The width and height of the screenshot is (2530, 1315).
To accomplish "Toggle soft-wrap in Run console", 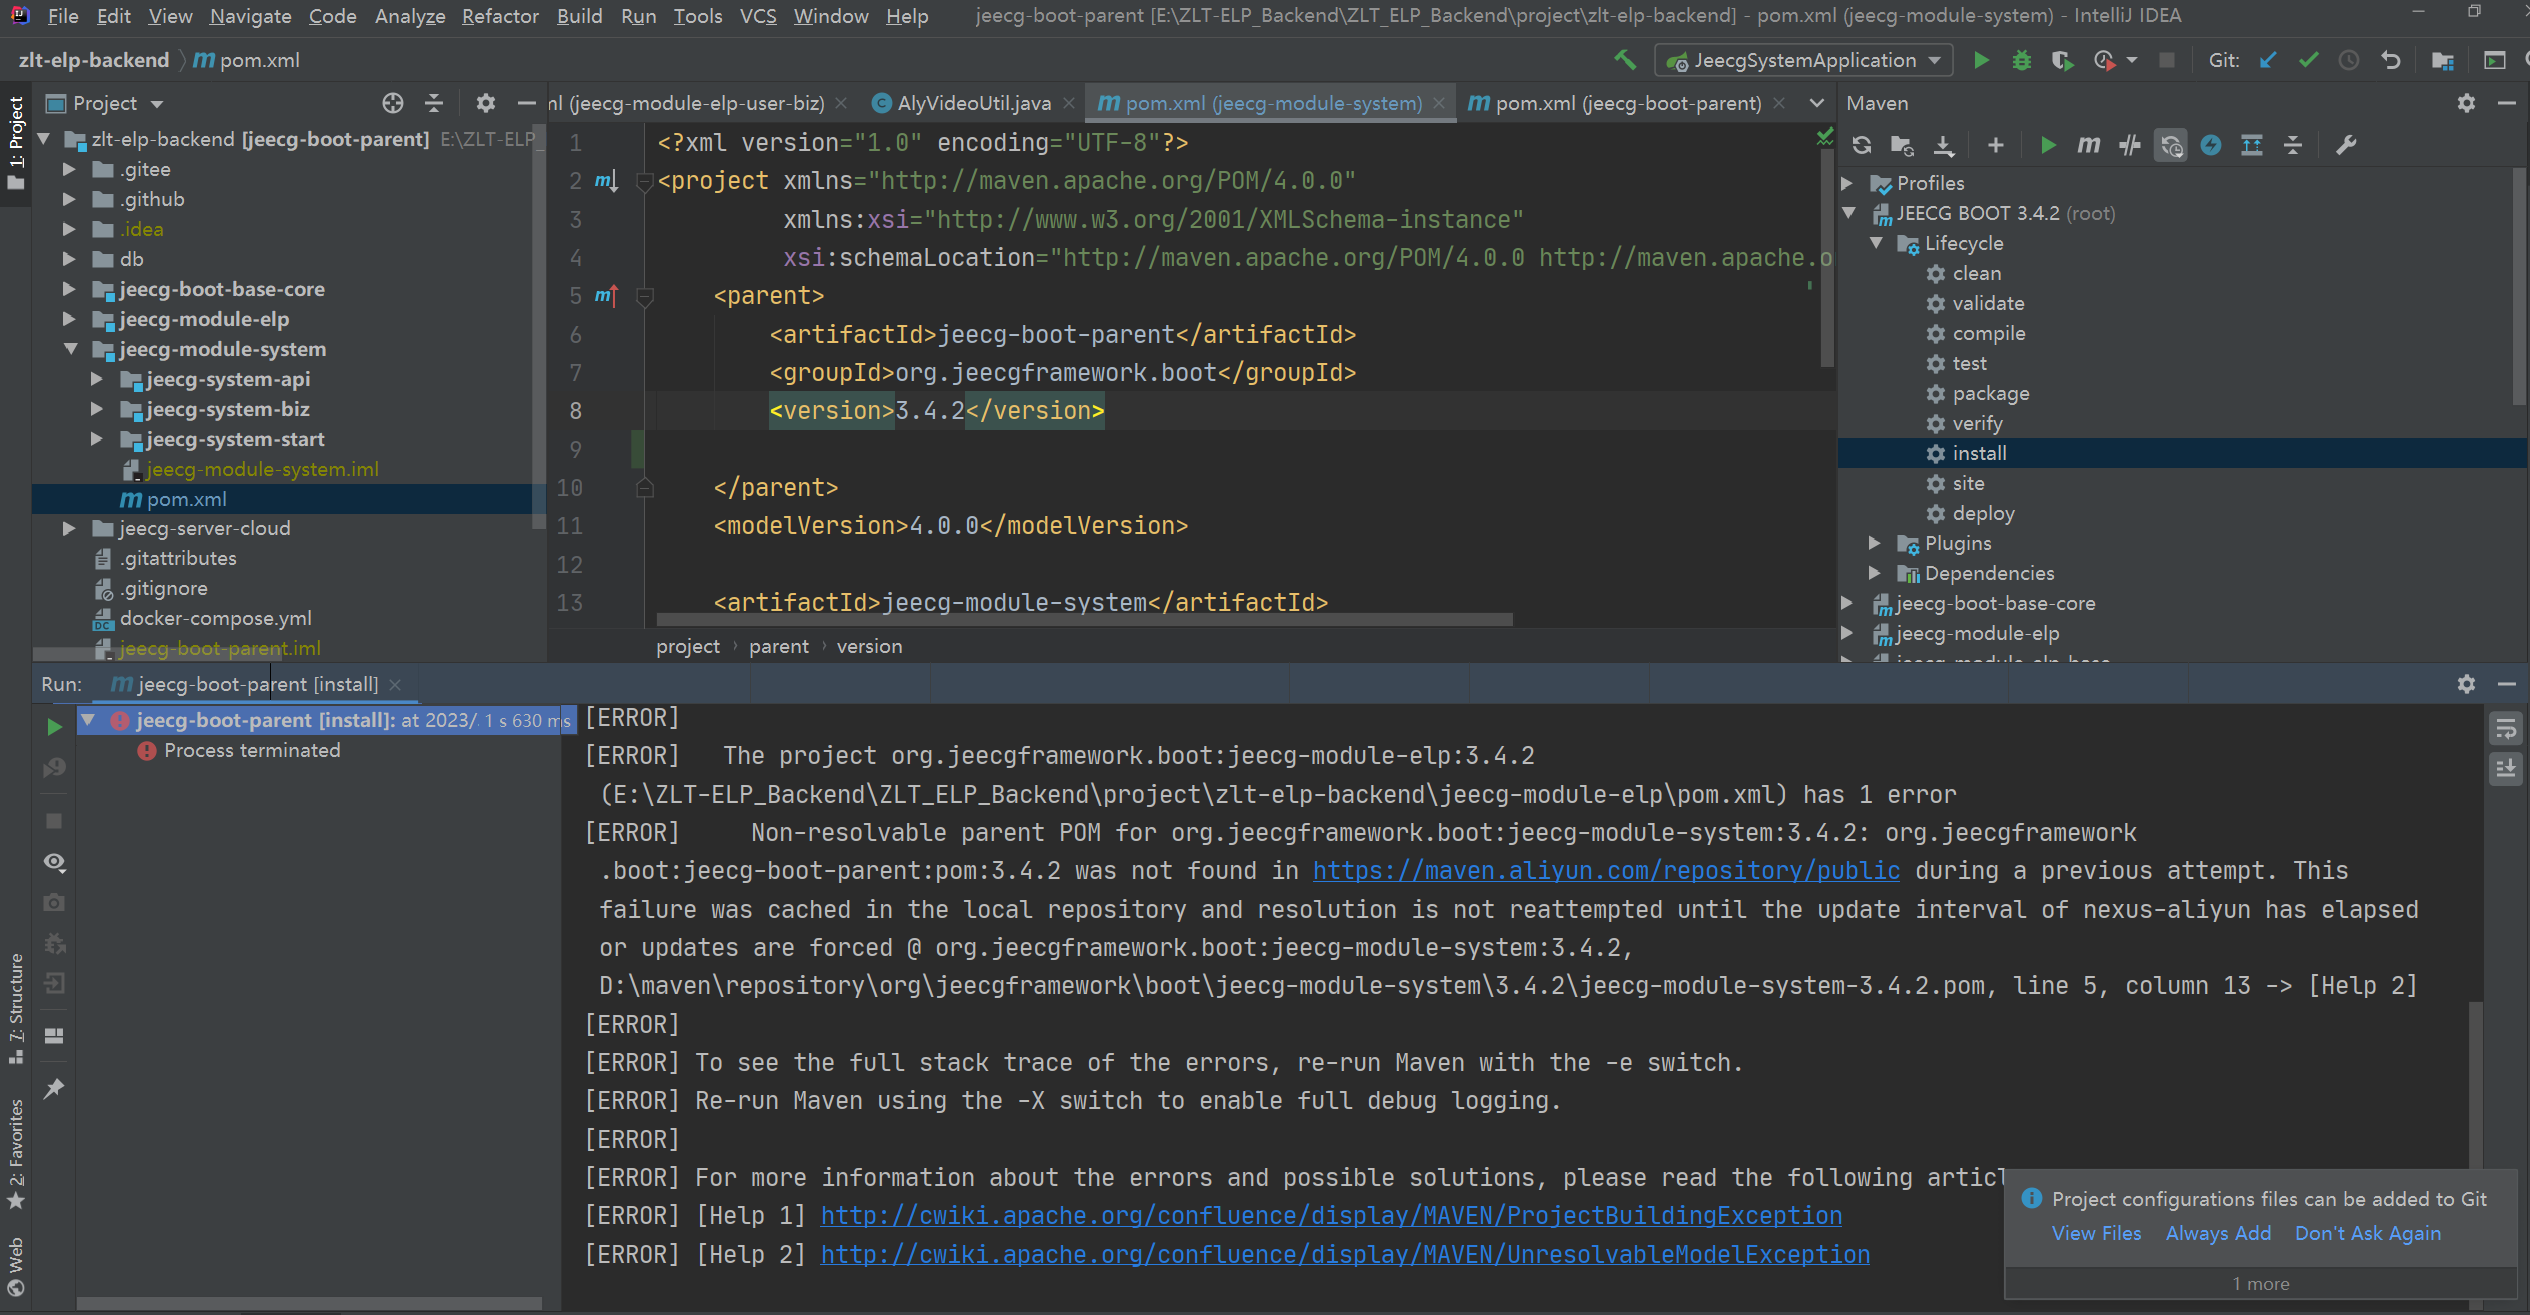I will pos(2505,729).
